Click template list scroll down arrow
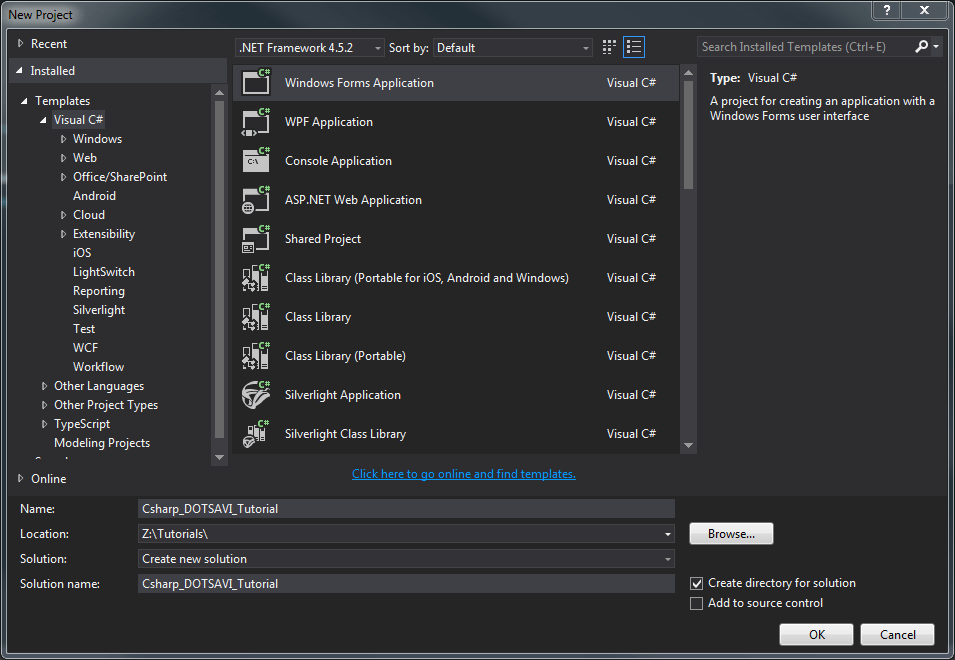This screenshot has width=955, height=660. coord(688,446)
